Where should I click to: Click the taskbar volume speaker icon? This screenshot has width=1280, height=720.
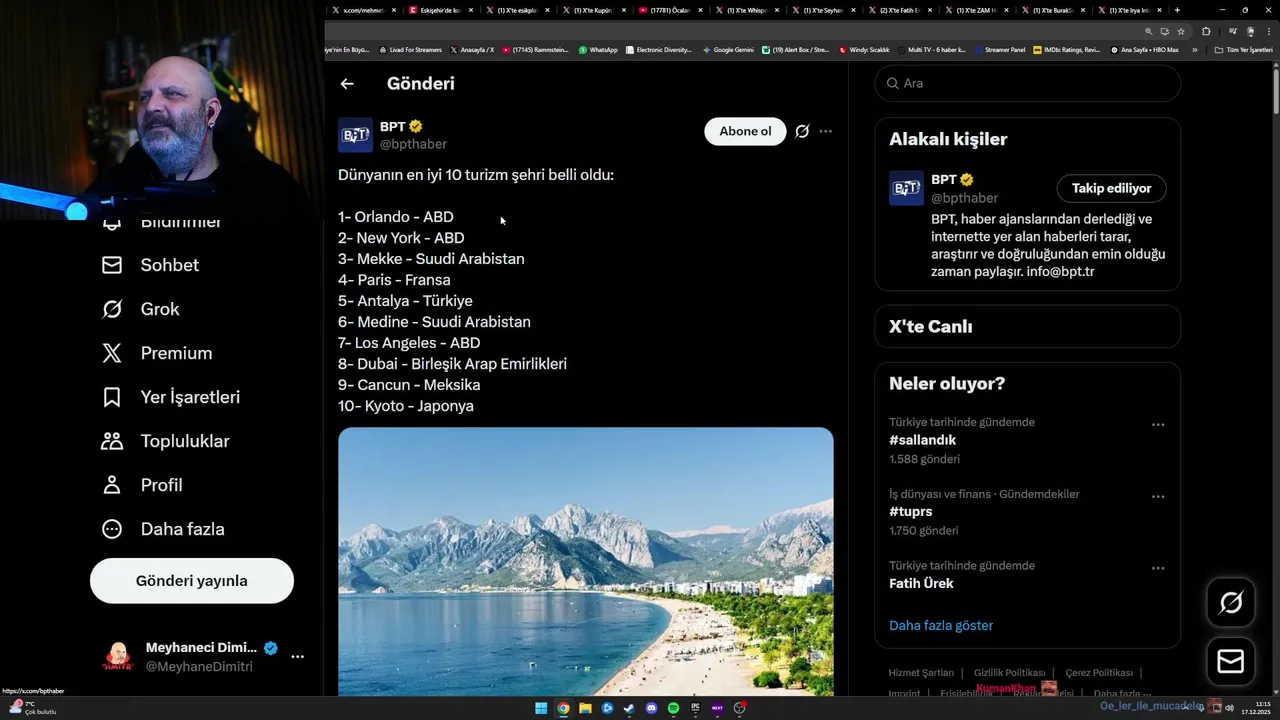(x=1229, y=708)
